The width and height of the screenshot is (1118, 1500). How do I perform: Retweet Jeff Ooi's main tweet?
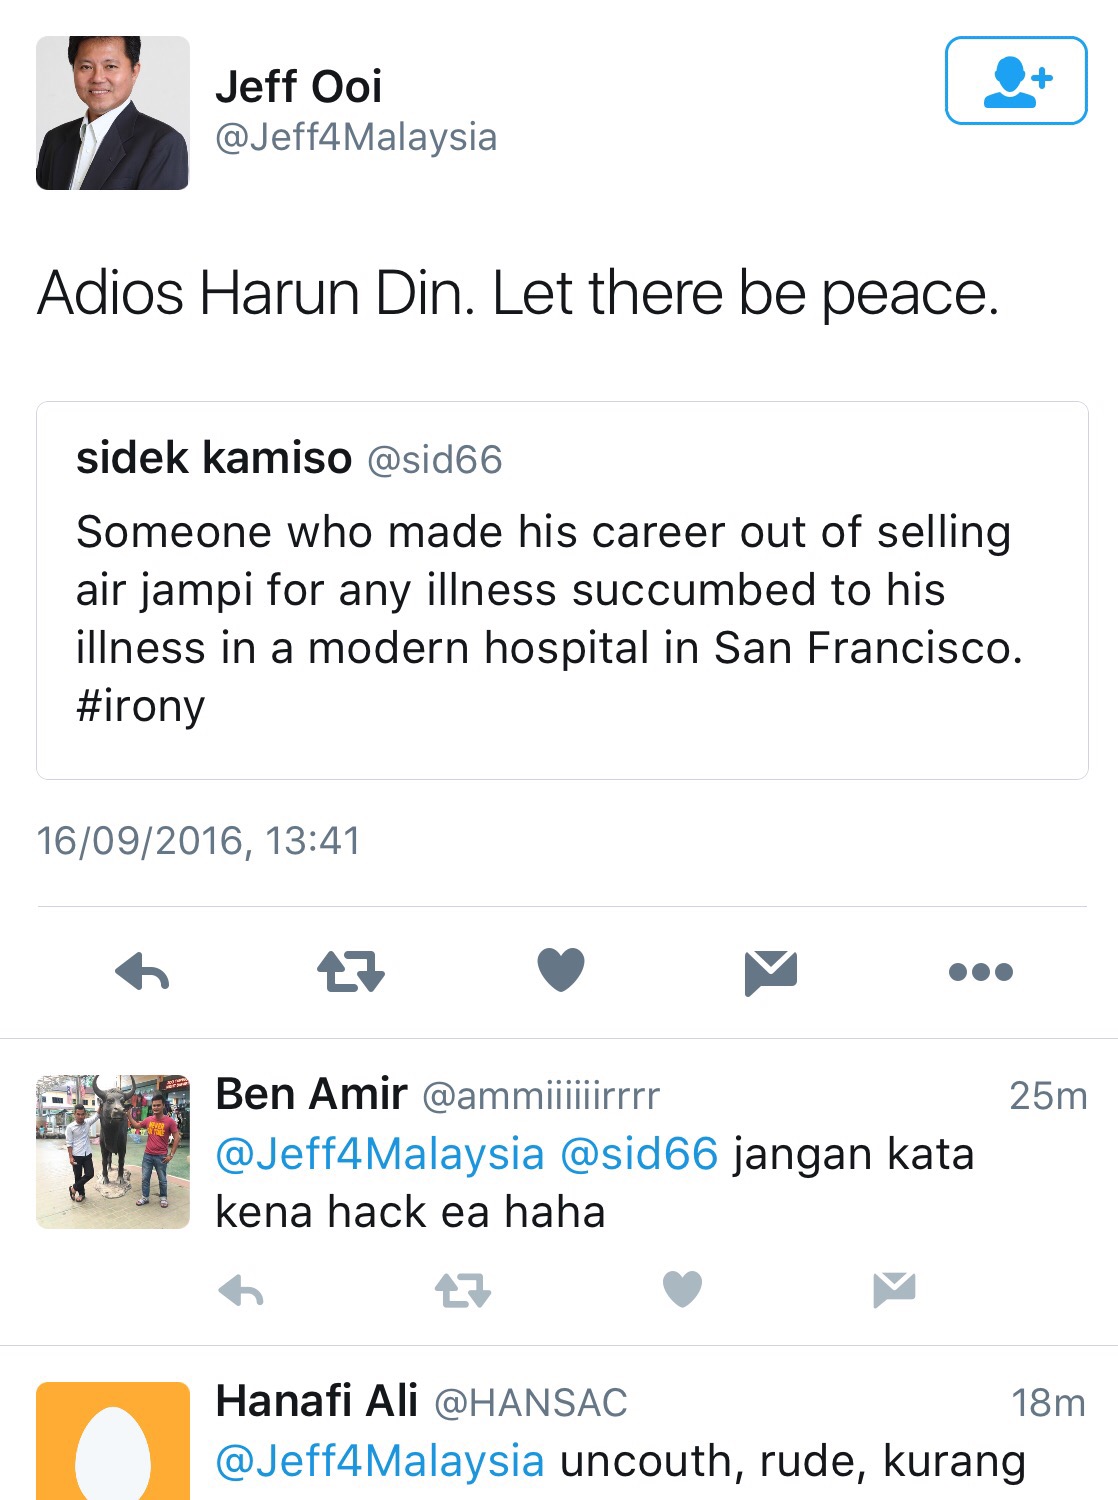tap(351, 971)
